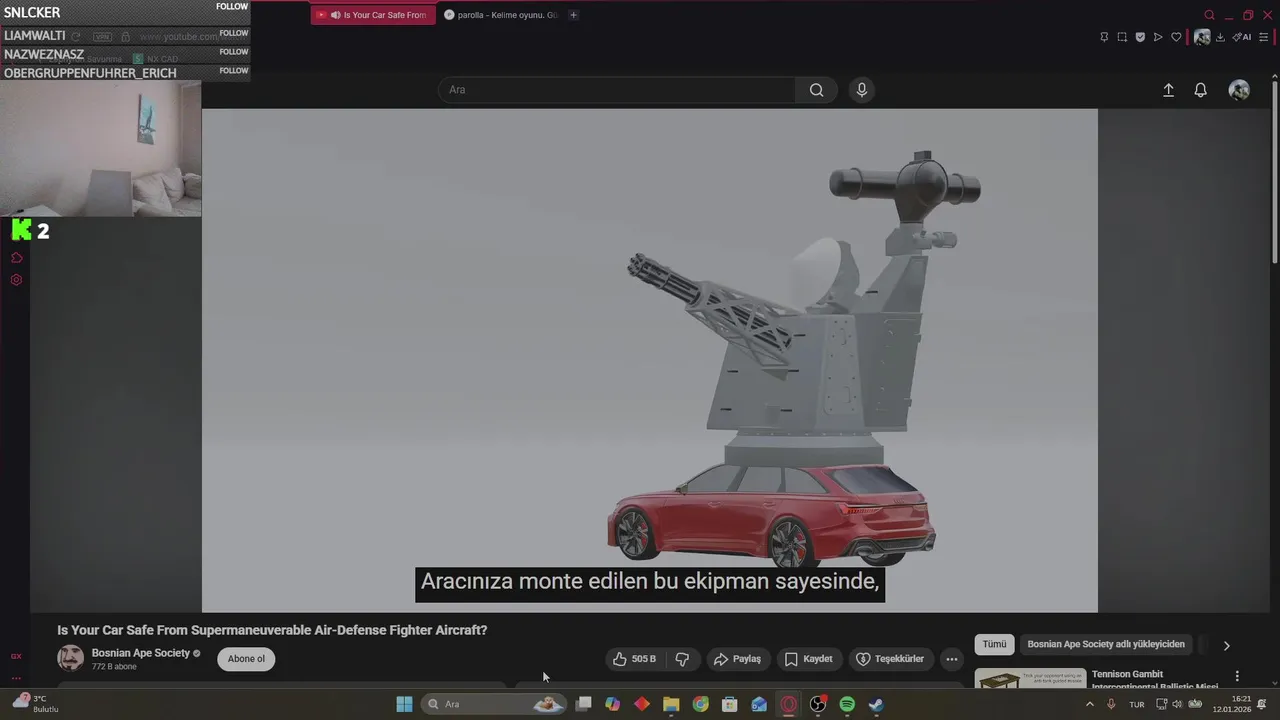The height and width of the screenshot is (720, 1280).
Task: Click the 'Teşekkürler' thanks button
Action: click(x=890, y=659)
